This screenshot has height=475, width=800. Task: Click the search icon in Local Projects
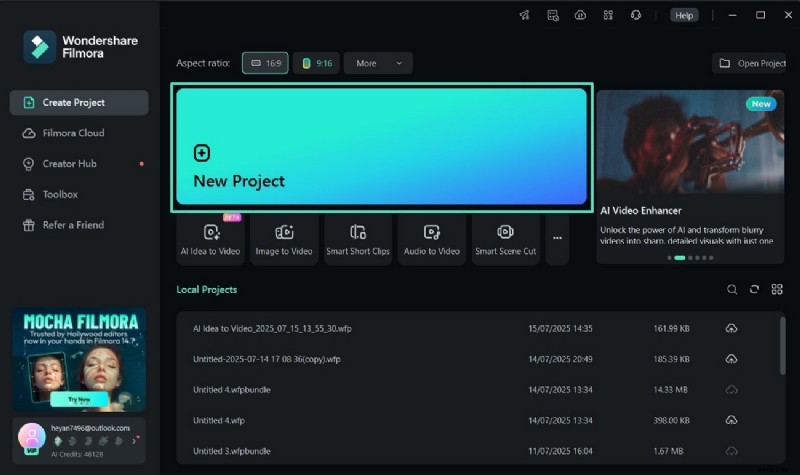pos(732,290)
